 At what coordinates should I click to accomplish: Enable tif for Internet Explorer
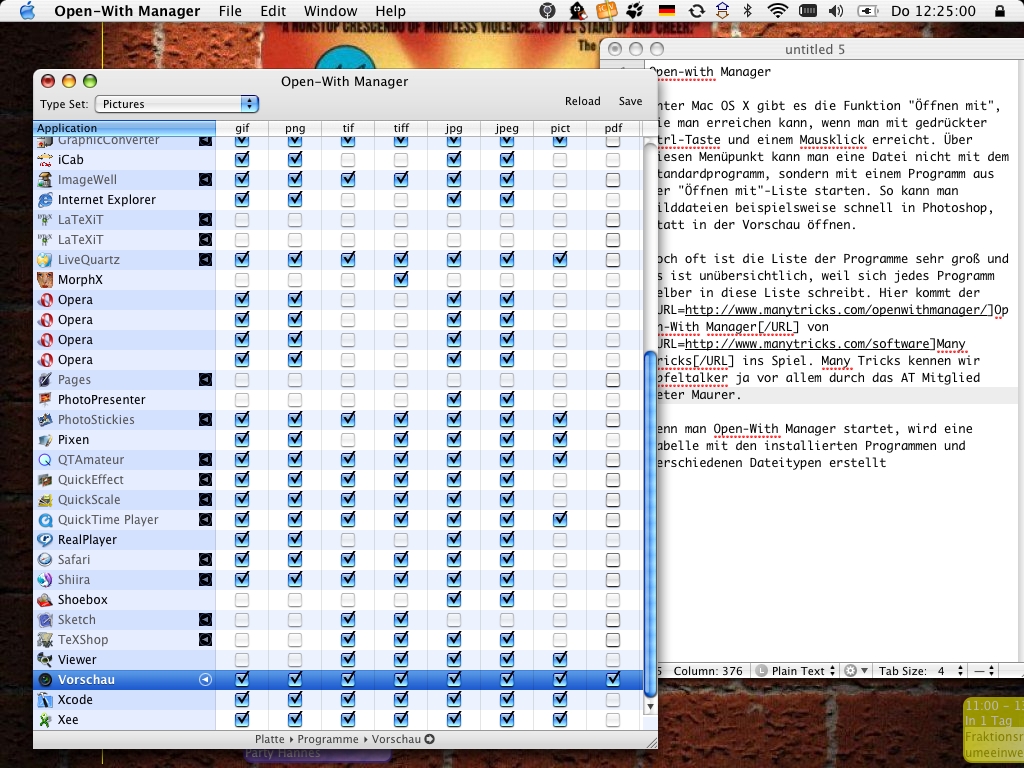coord(348,200)
